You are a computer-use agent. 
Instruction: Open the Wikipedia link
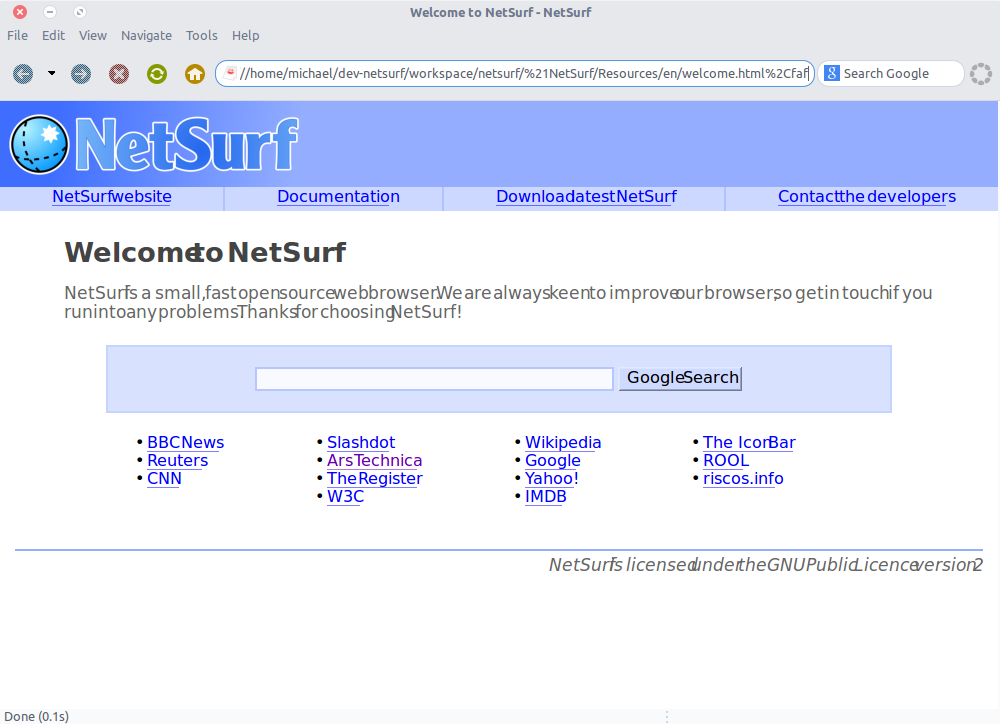[x=563, y=442]
